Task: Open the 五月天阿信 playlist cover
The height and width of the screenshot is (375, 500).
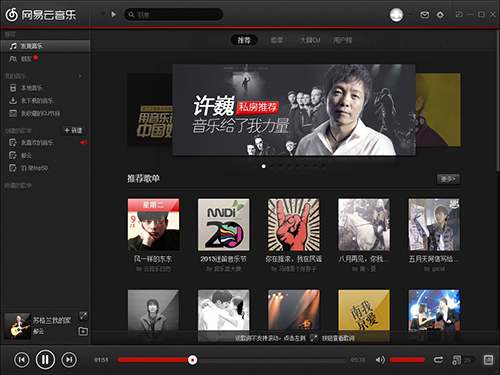Action: point(434,225)
